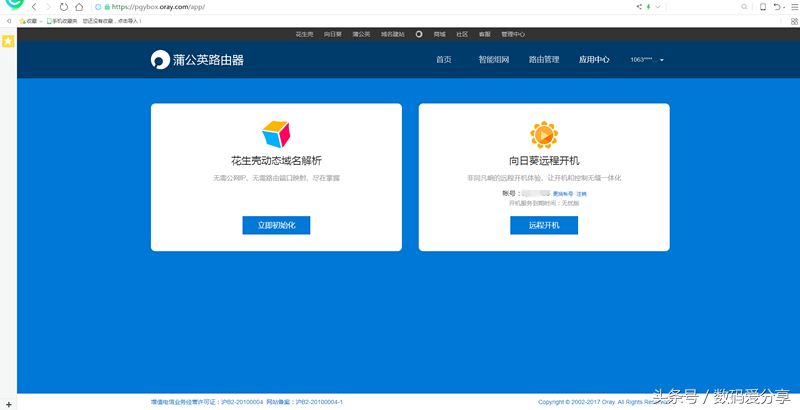Click the 向日葵 sunflower play icon
Viewport: 800px width, 410px height.
[x=544, y=135]
